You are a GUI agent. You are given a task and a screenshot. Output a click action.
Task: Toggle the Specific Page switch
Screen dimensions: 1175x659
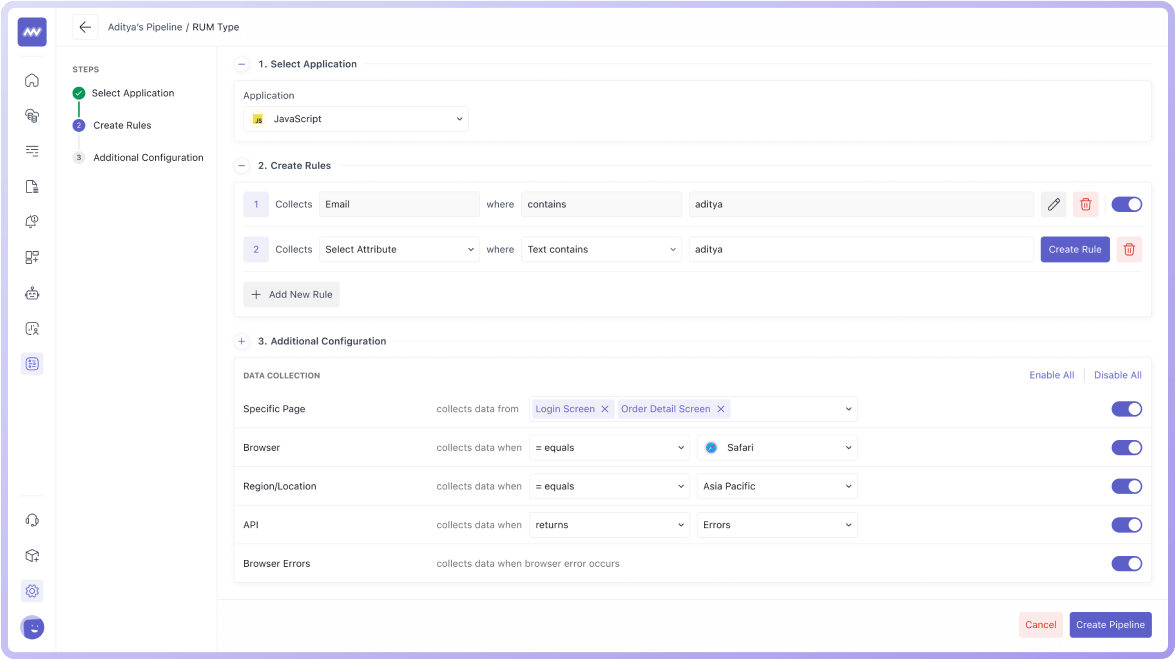click(x=1126, y=409)
